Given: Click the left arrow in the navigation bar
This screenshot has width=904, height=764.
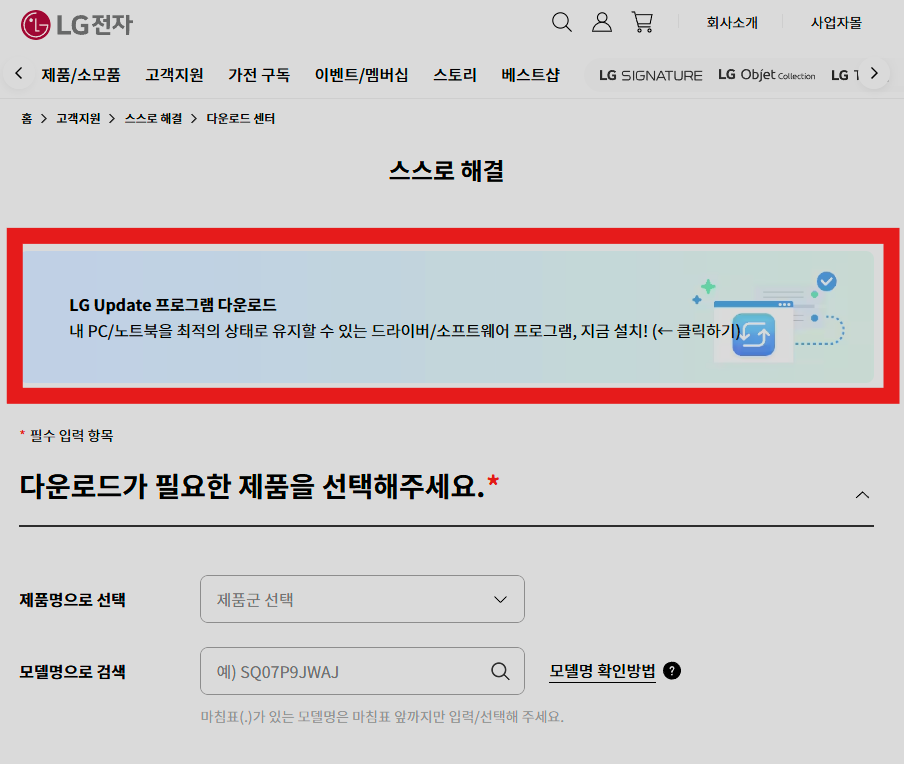Looking at the screenshot, I should 17,74.
